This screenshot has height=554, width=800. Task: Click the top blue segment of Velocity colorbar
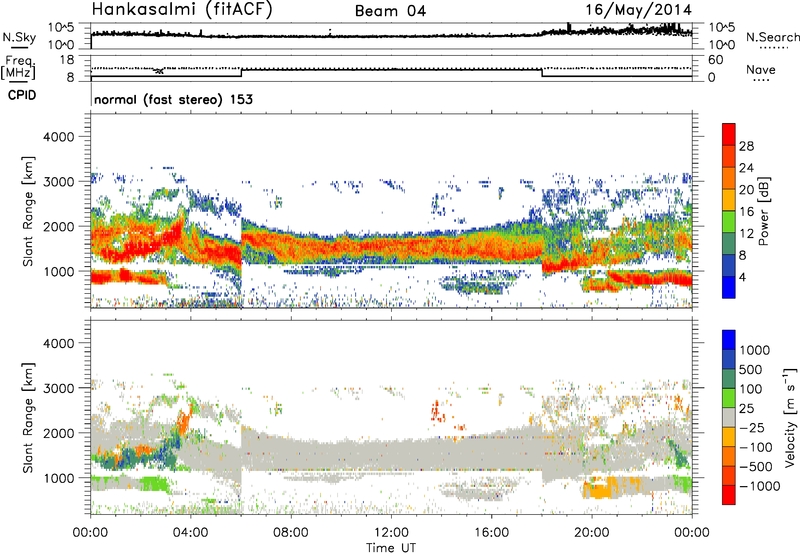point(729,340)
